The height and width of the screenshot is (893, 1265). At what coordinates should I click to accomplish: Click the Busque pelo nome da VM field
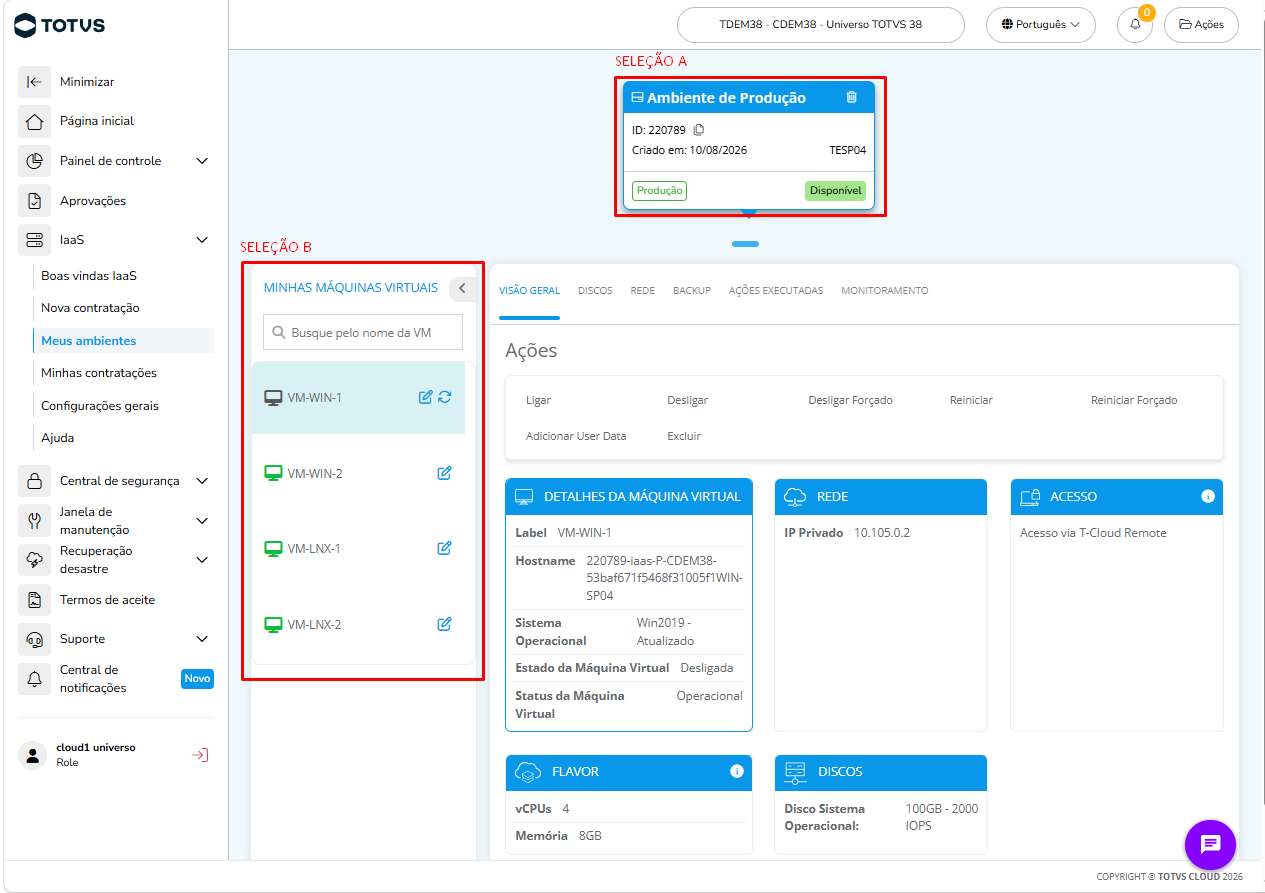point(363,332)
